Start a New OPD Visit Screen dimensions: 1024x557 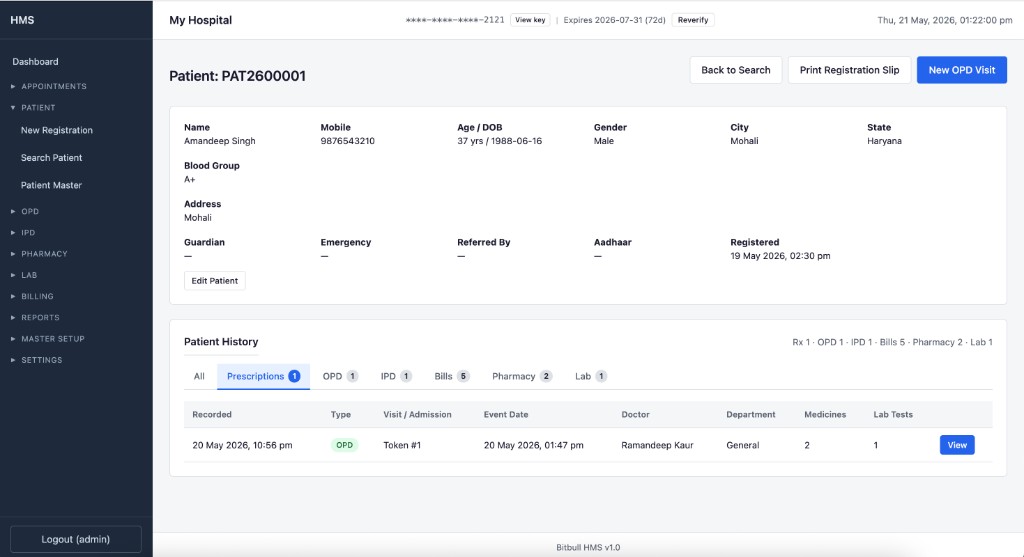click(961, 70)
